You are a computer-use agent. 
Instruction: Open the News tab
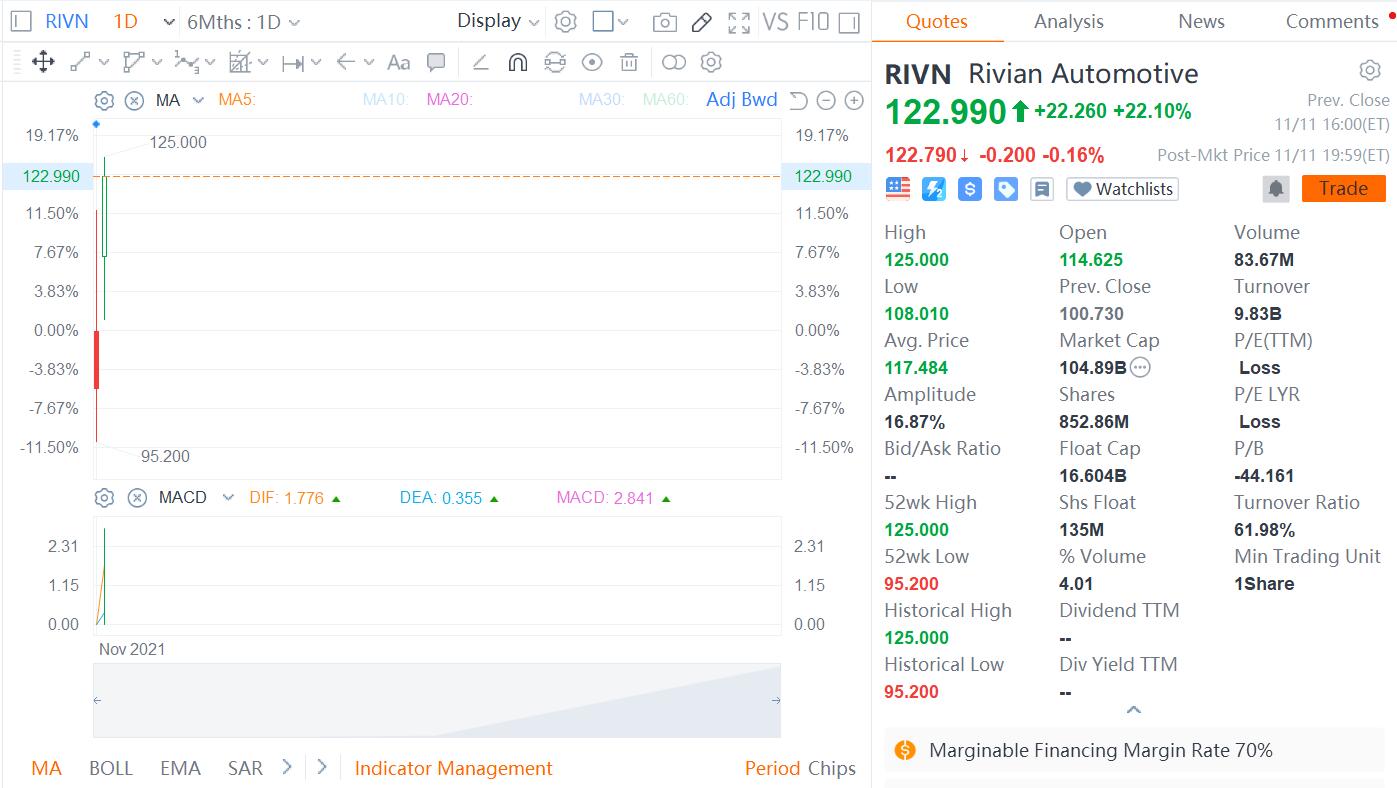point(1201,22)
